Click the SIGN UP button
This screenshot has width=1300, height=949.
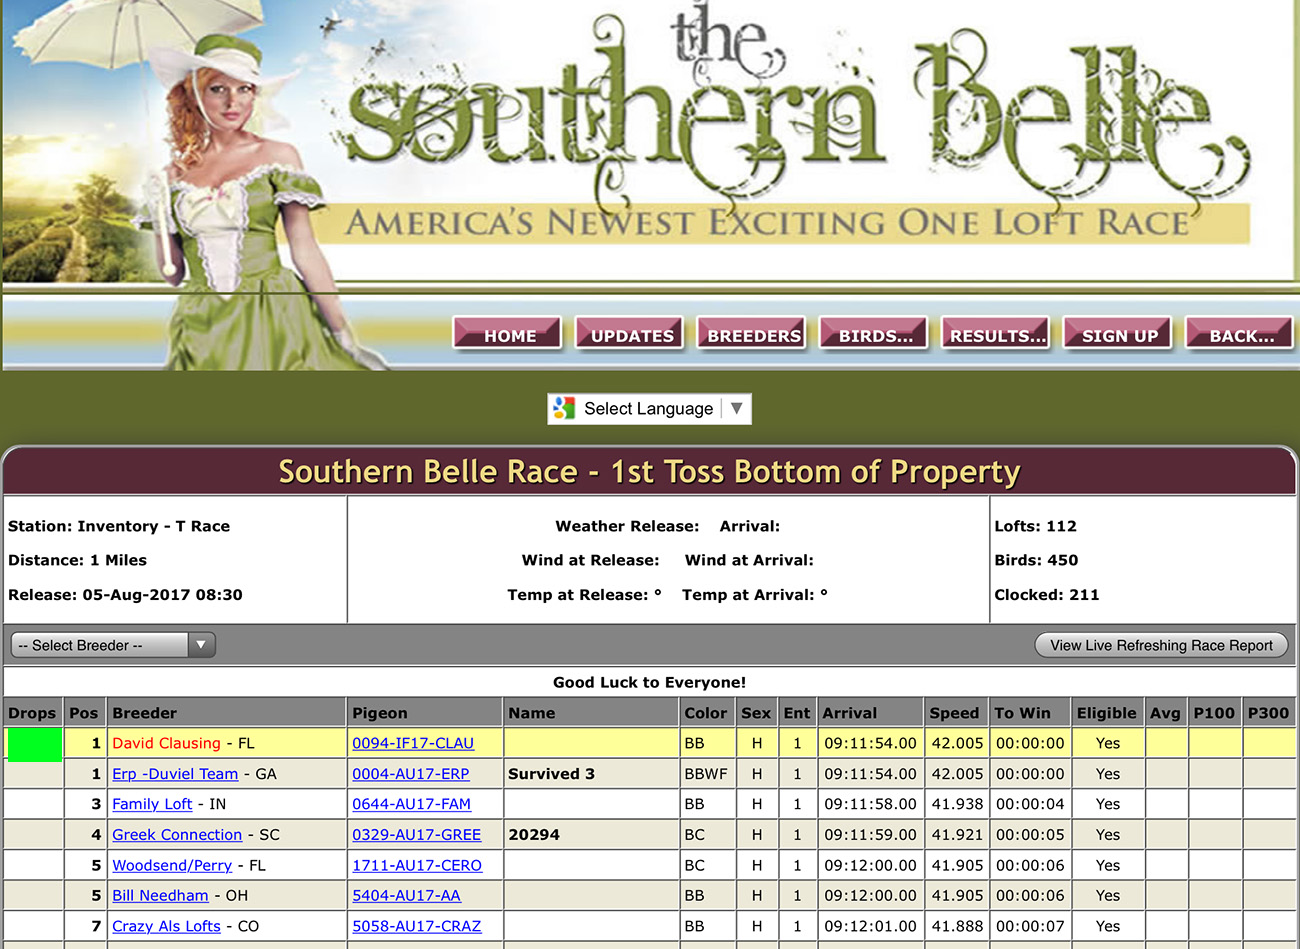(1118, 334)
